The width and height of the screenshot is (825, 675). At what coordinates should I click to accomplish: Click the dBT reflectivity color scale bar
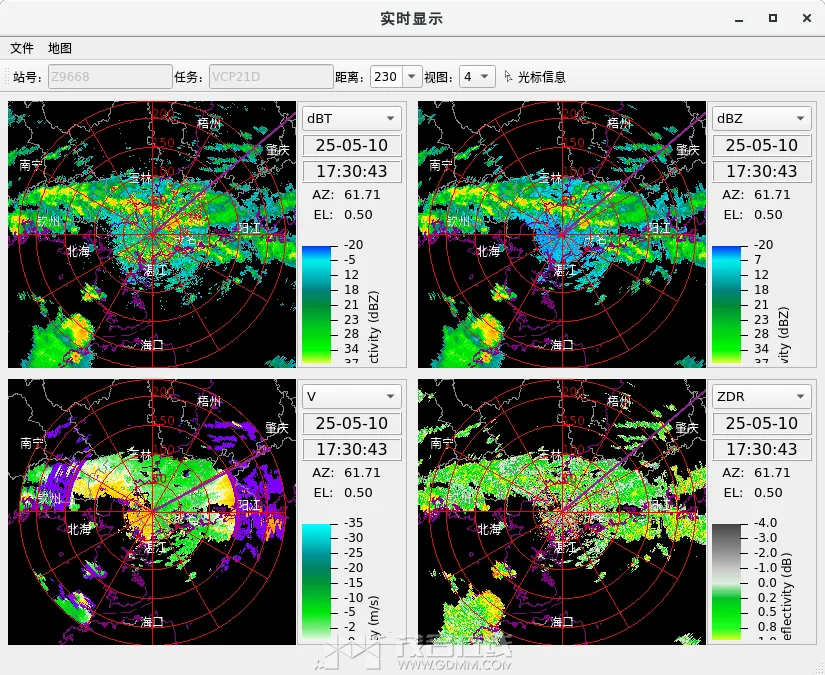320,303
